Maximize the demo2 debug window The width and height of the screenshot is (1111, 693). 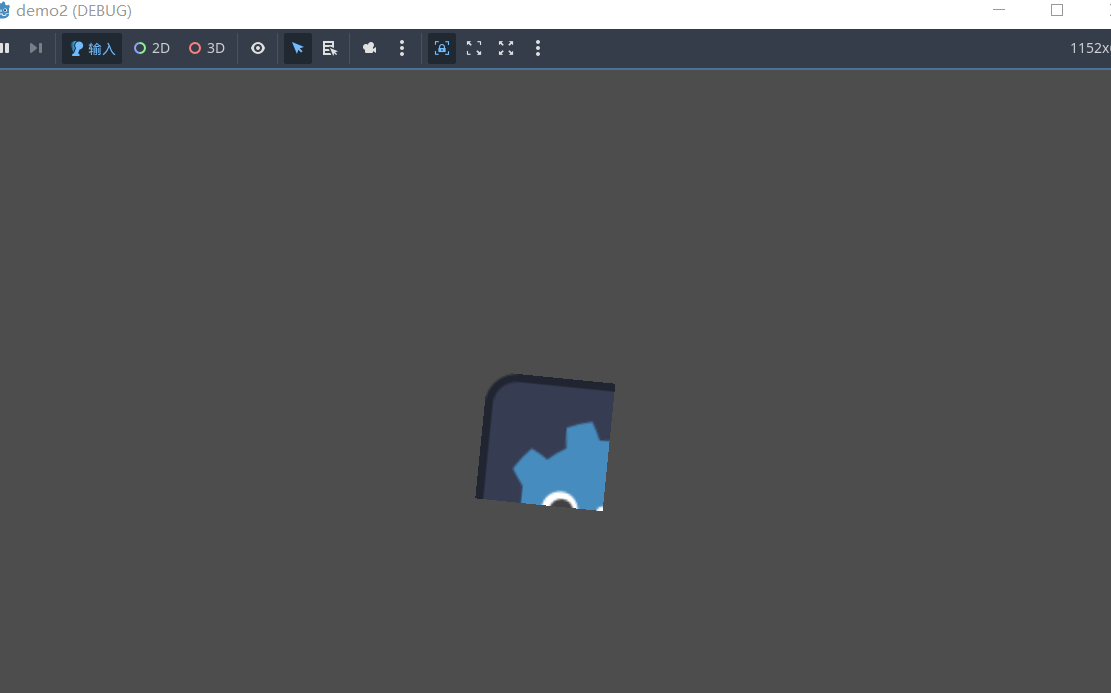[1056, 10]
